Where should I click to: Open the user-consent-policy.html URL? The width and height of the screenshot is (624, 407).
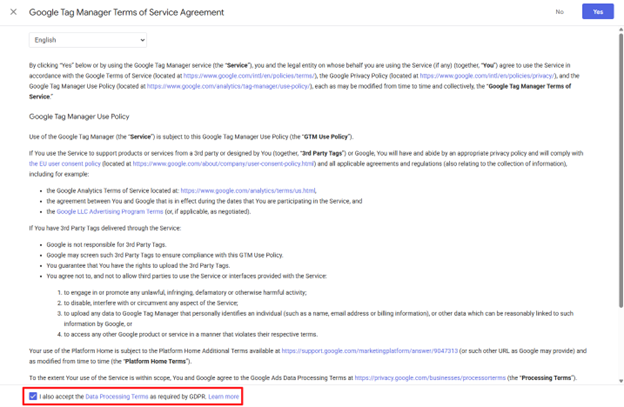click(x=224, y=164)
